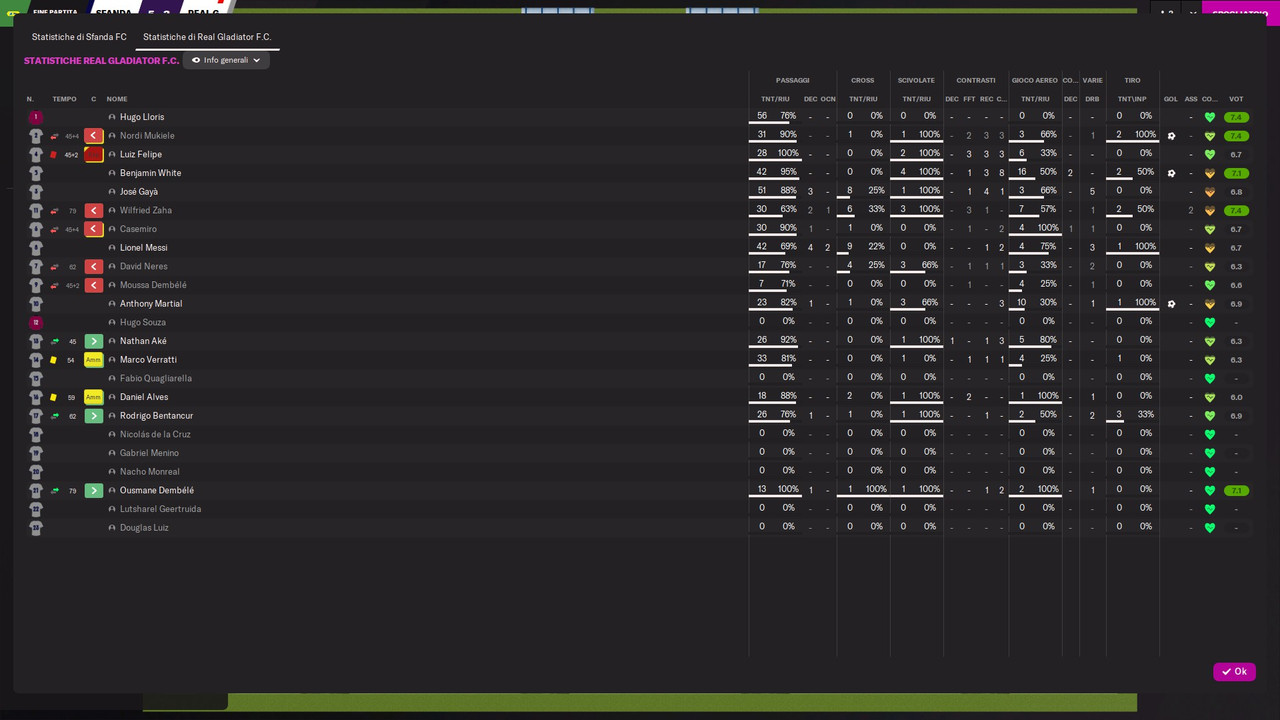Click Nordi Mukiele's red substituted-off arrow
This screenshot has height=720, width=1280.
[x=94, y=136]
